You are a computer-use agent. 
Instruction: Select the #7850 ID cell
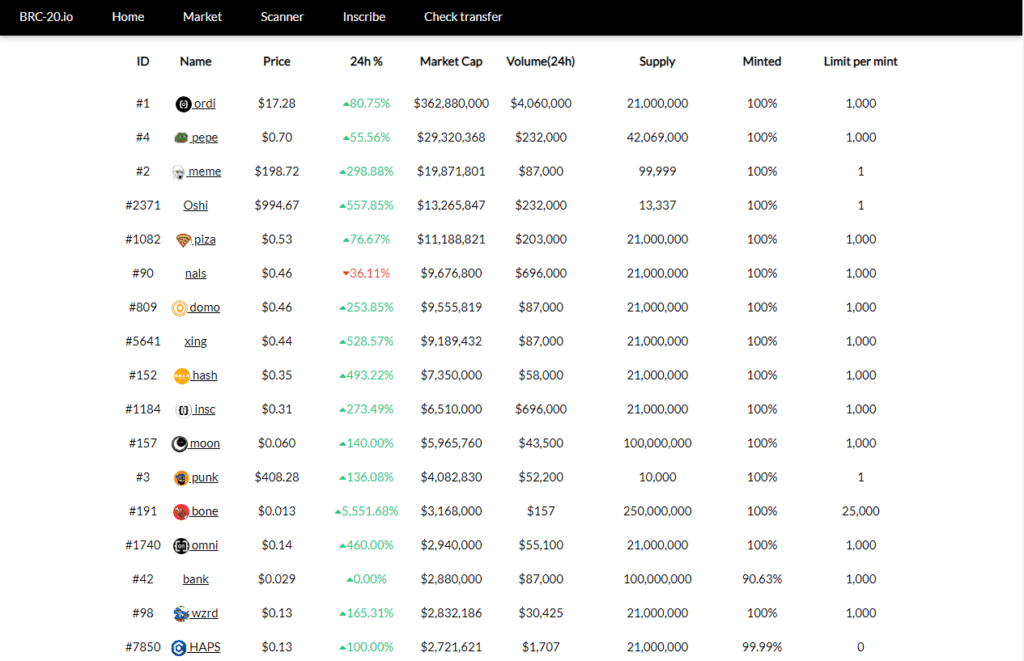pos(143,647)
